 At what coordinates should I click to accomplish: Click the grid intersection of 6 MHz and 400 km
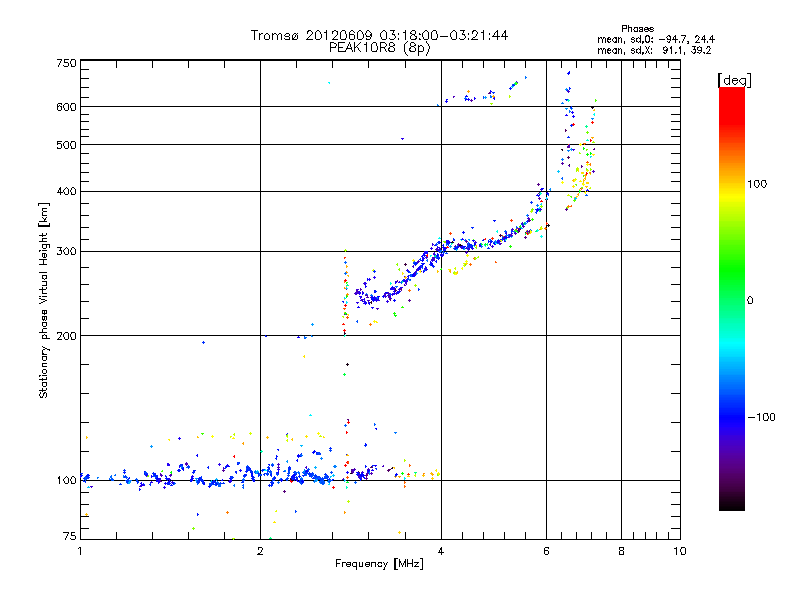point(546,191)
